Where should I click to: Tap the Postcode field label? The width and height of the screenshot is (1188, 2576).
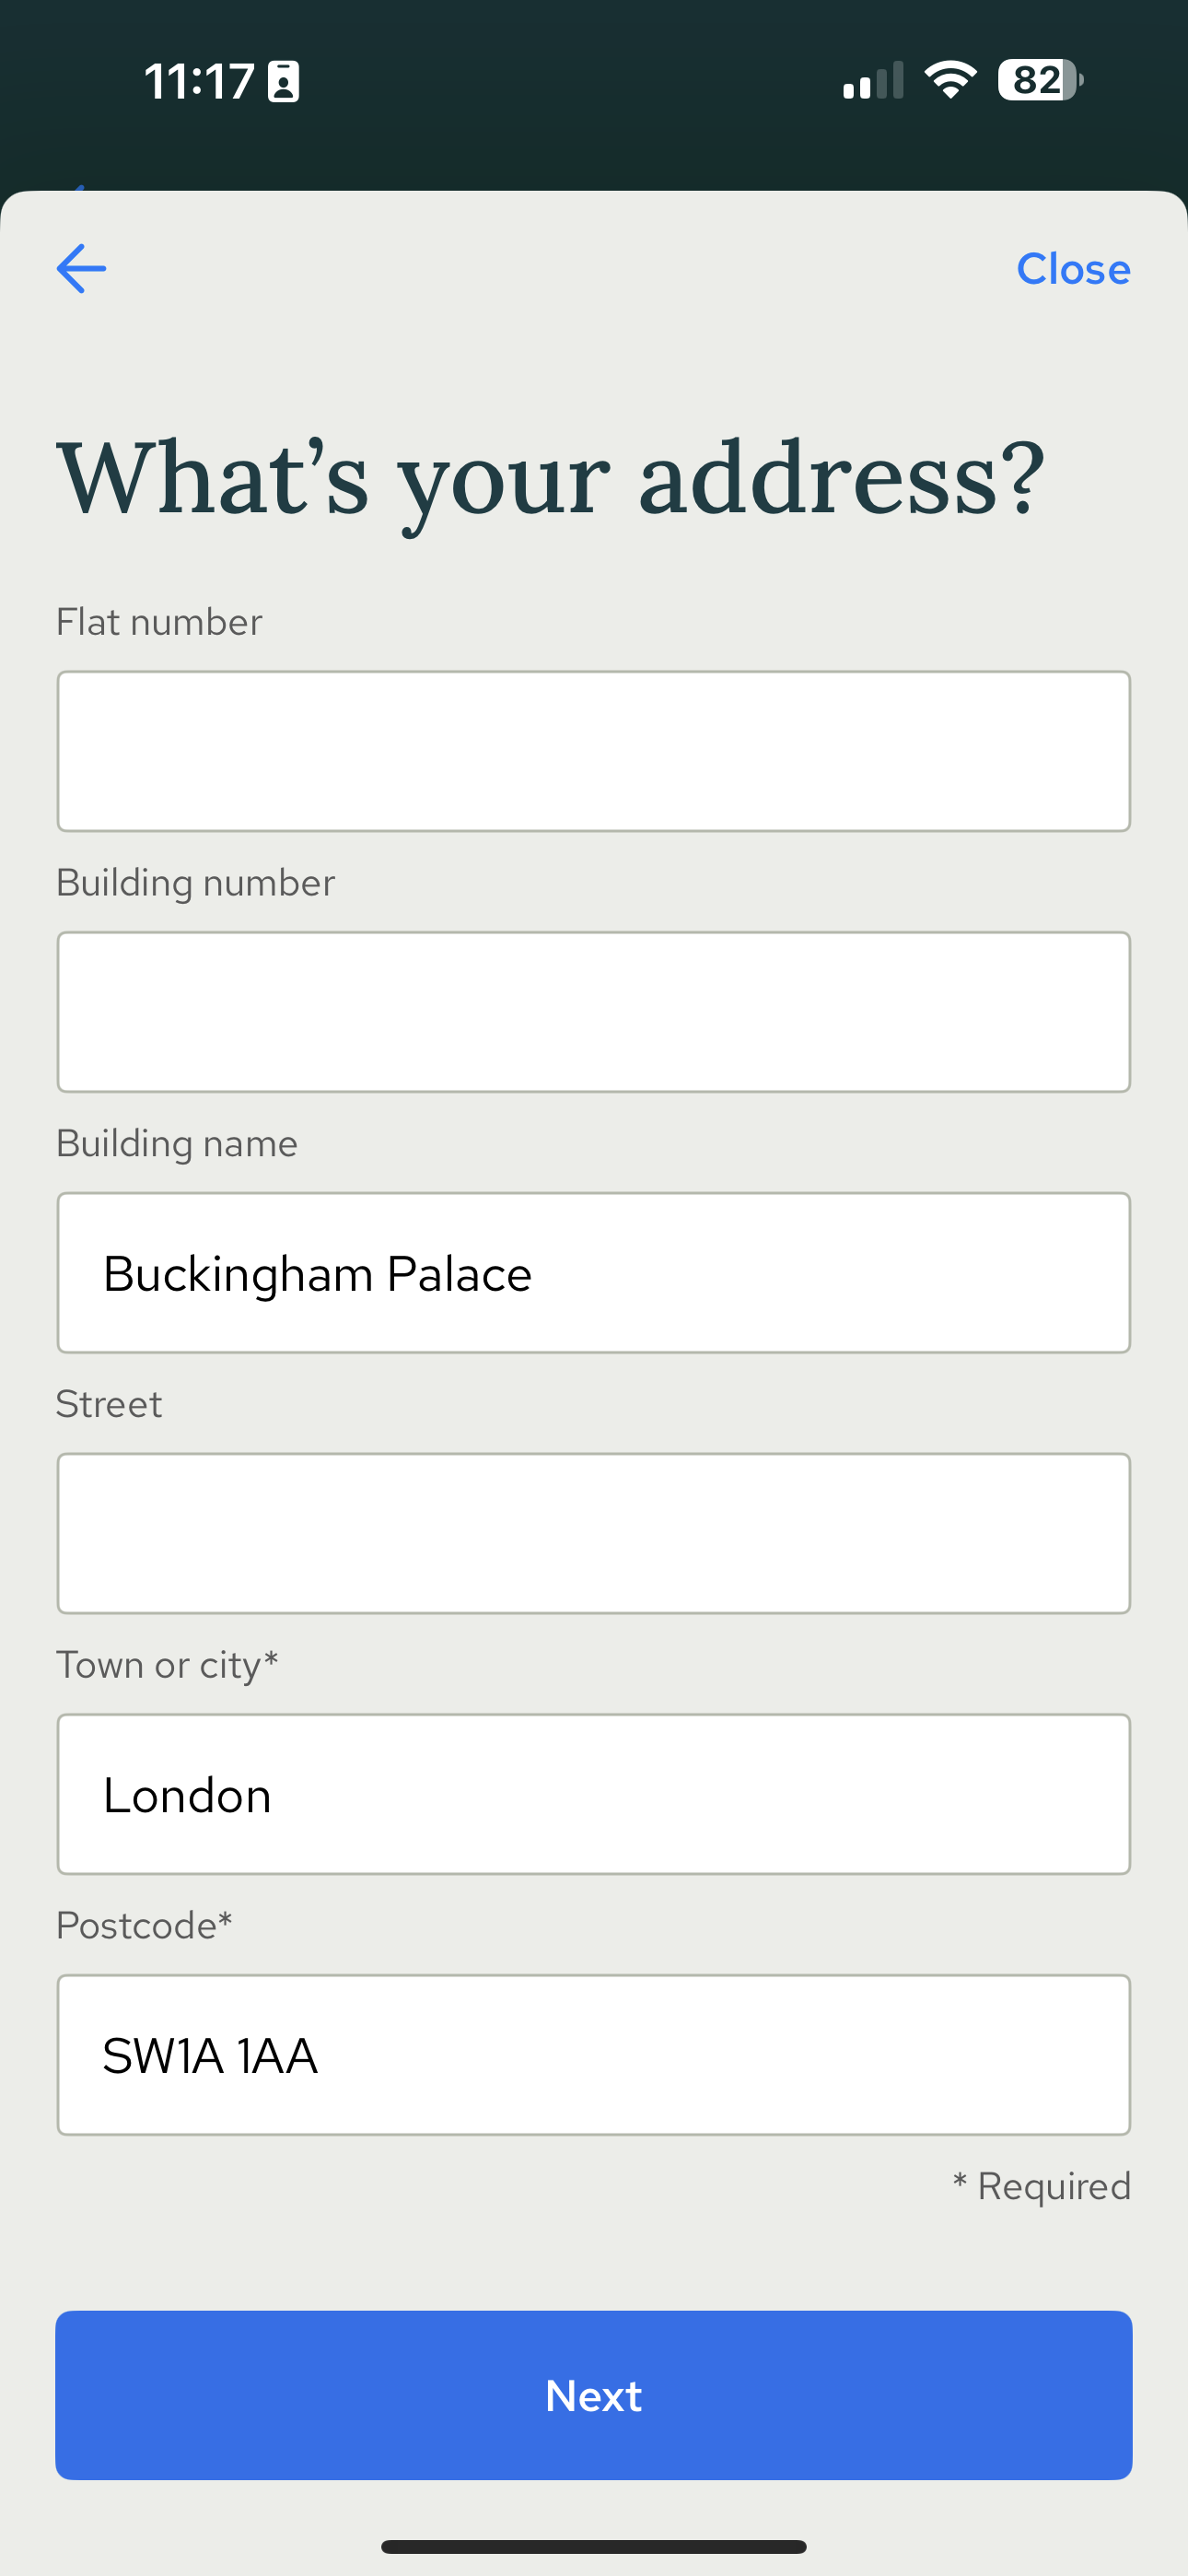click(x=144, y=1925)
